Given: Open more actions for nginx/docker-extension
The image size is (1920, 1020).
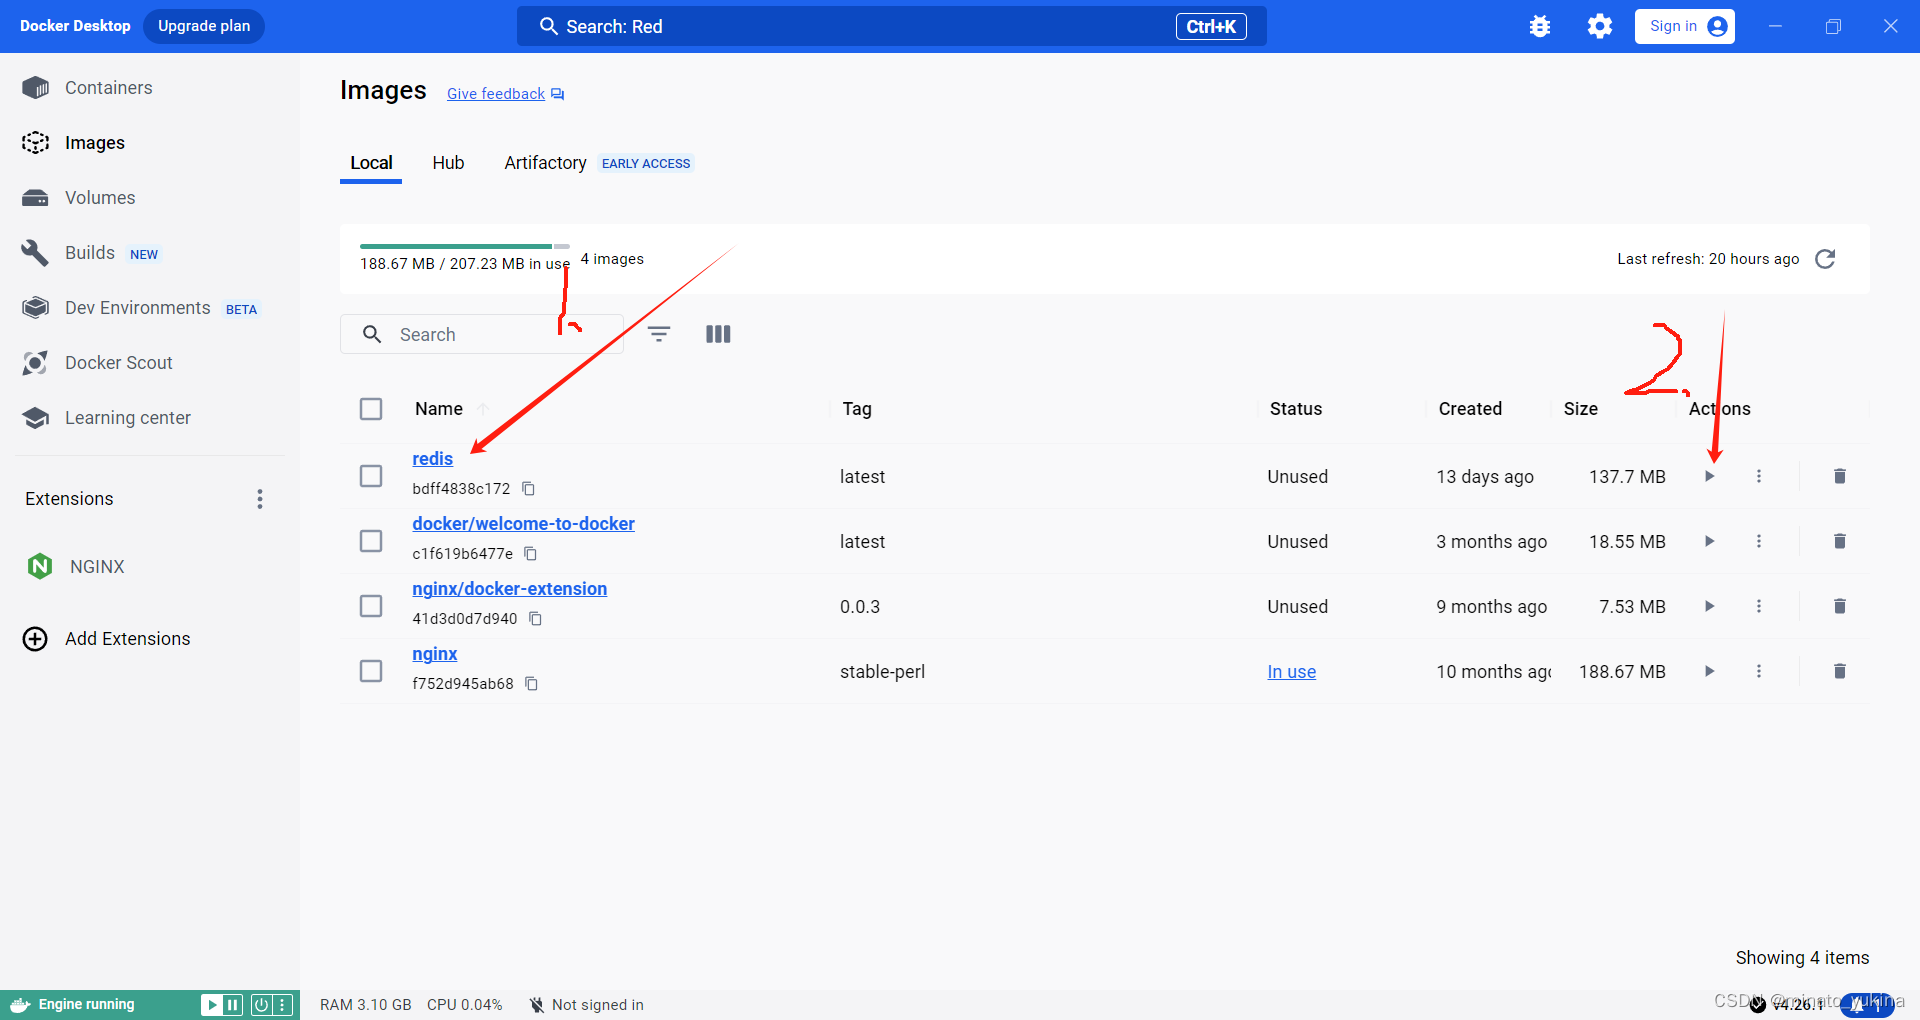Looking at the screenshot, I should [1759, 606].
